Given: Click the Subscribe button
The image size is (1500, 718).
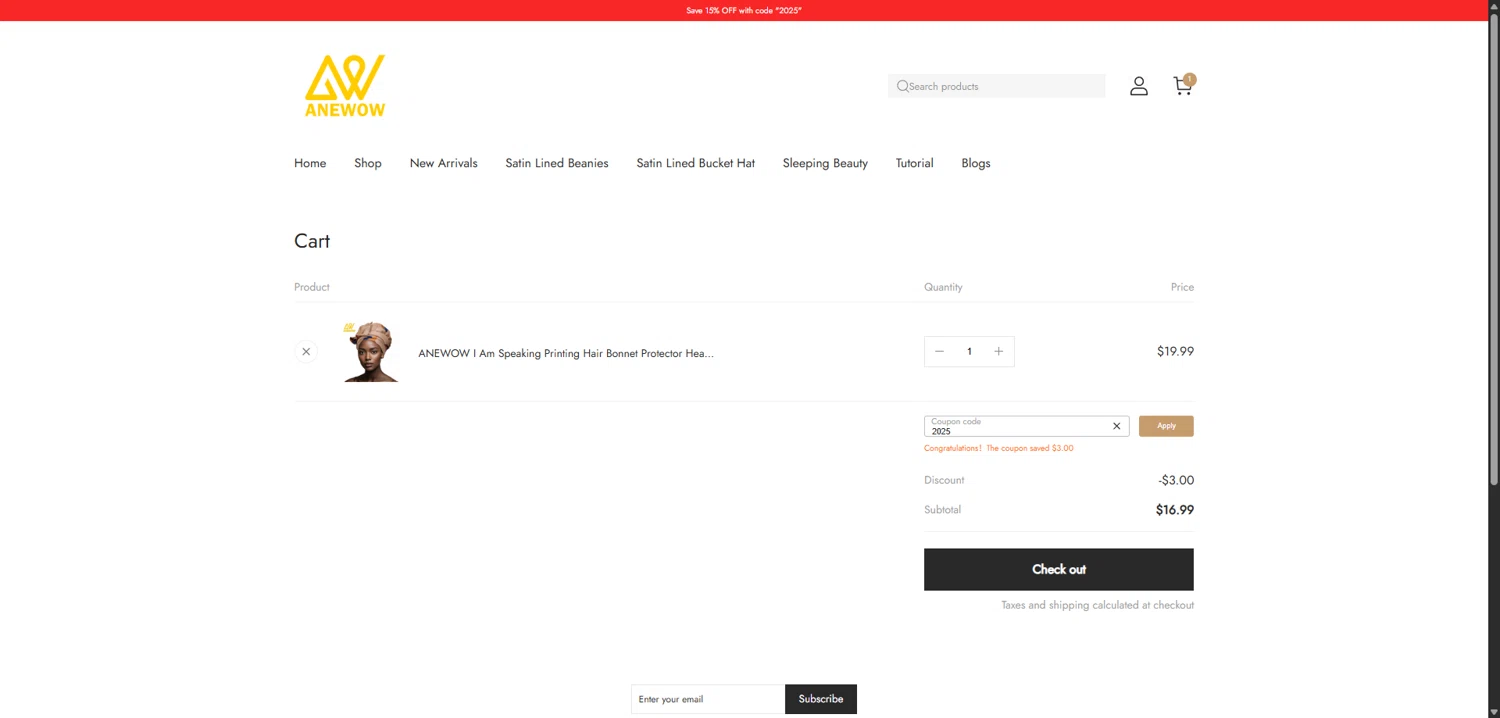Looking at the screenshot, I should click(821, 699).
